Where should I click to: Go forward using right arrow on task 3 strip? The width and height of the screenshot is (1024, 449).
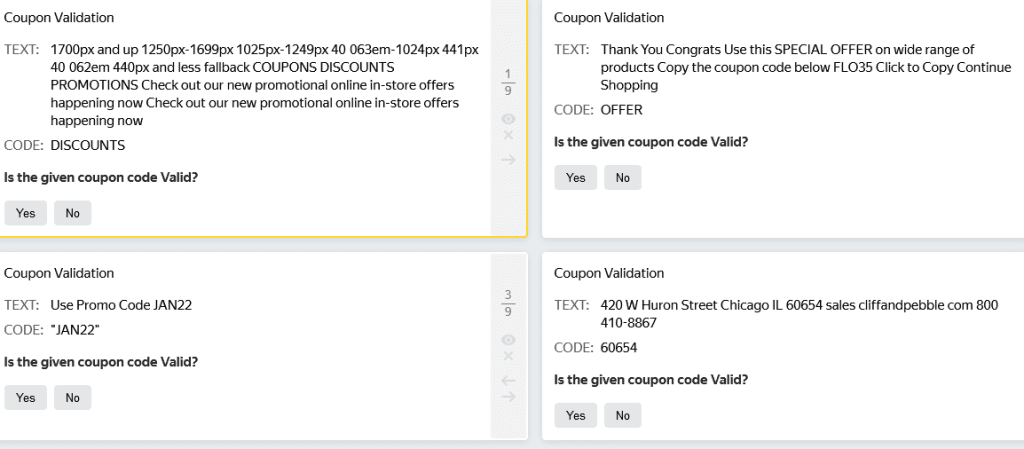point(508,397)
